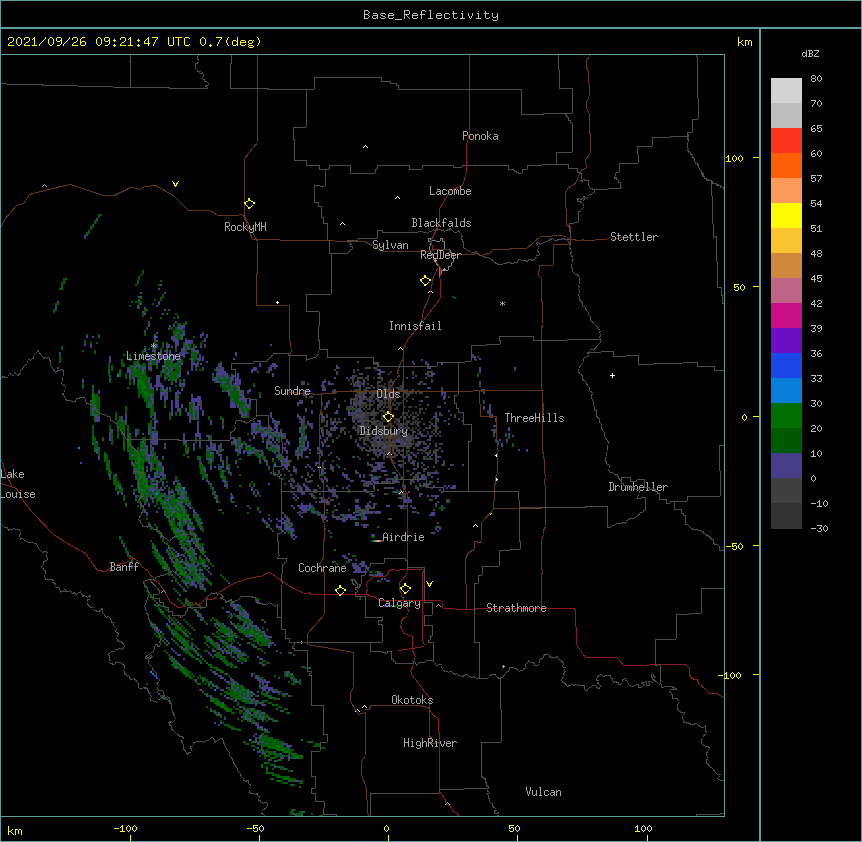Click the yellow marker above Calgary label

click(405, 589)
